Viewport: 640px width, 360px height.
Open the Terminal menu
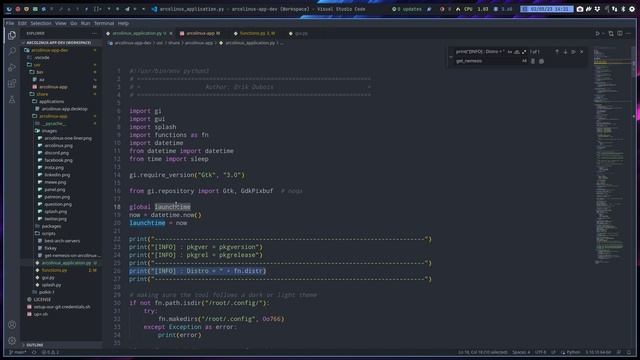pos(104,23)
